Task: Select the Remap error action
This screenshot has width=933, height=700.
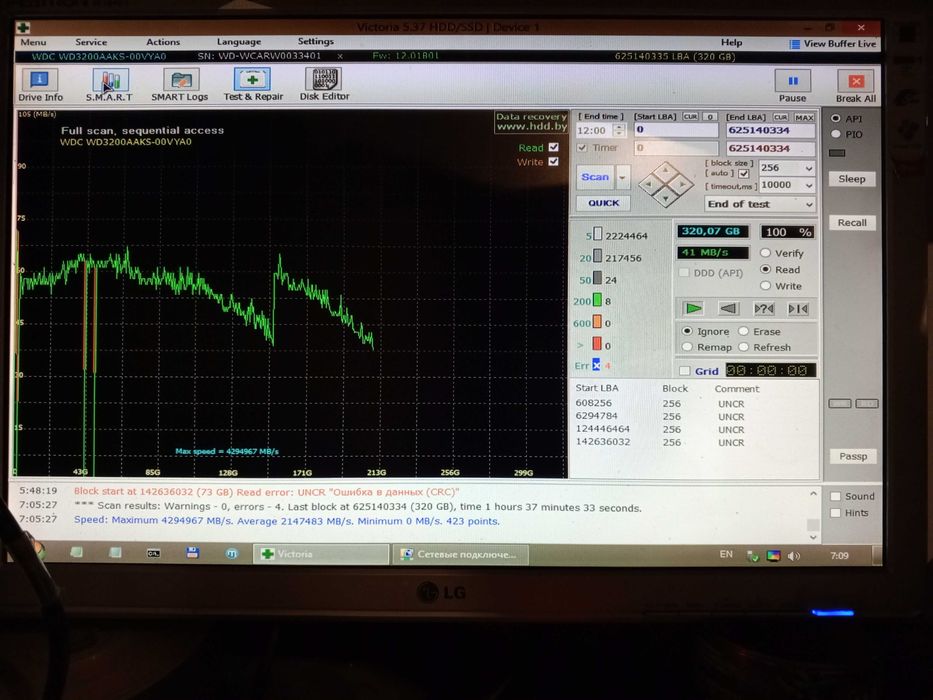Action: pyautogui.click(x=687, y=347)
